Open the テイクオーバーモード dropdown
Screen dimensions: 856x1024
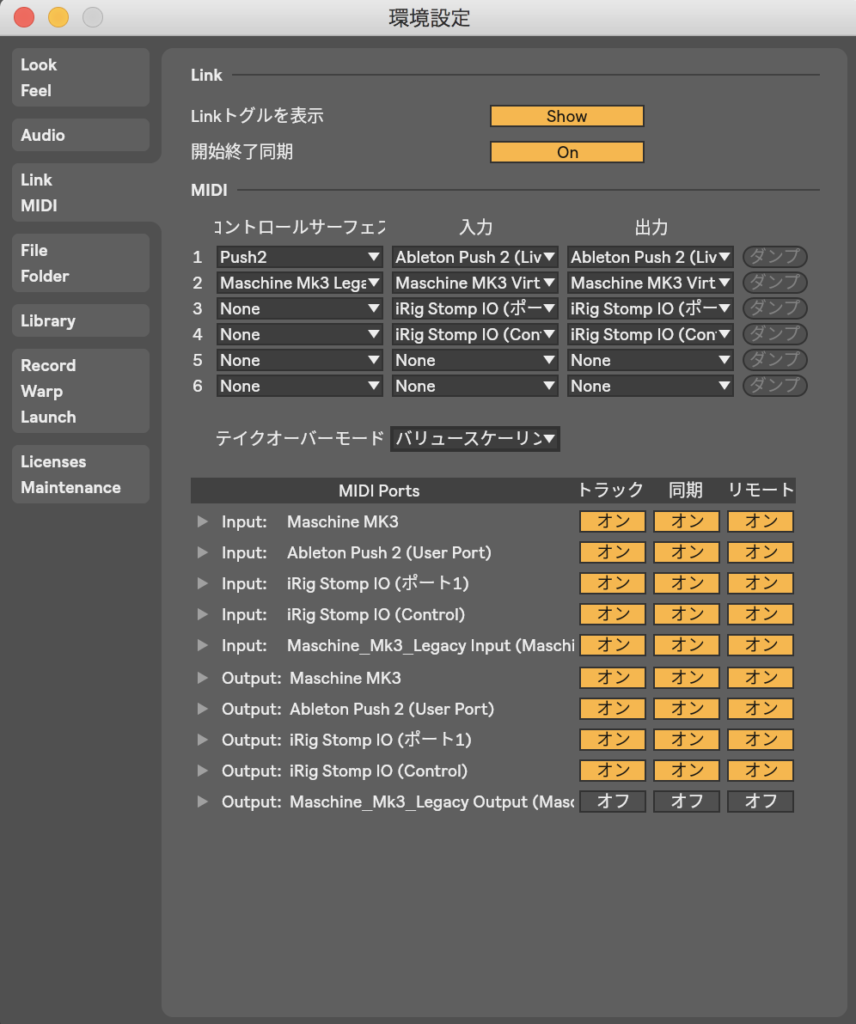(475, 438)
